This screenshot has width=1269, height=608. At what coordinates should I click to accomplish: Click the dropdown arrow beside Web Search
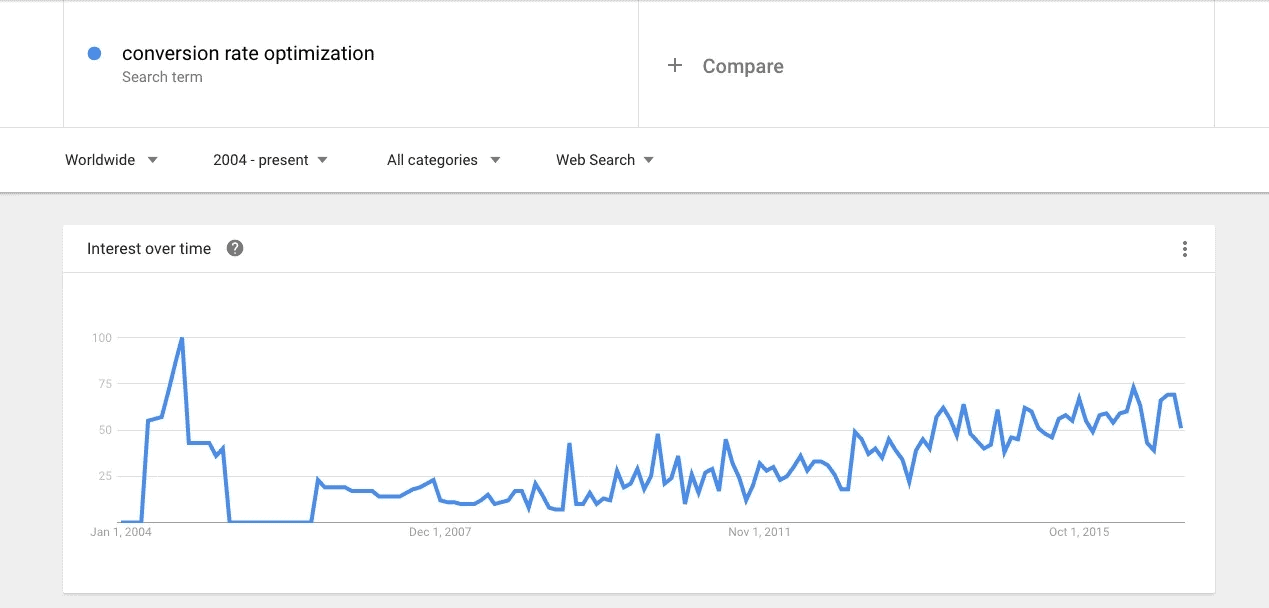click(x=649, y=160)
